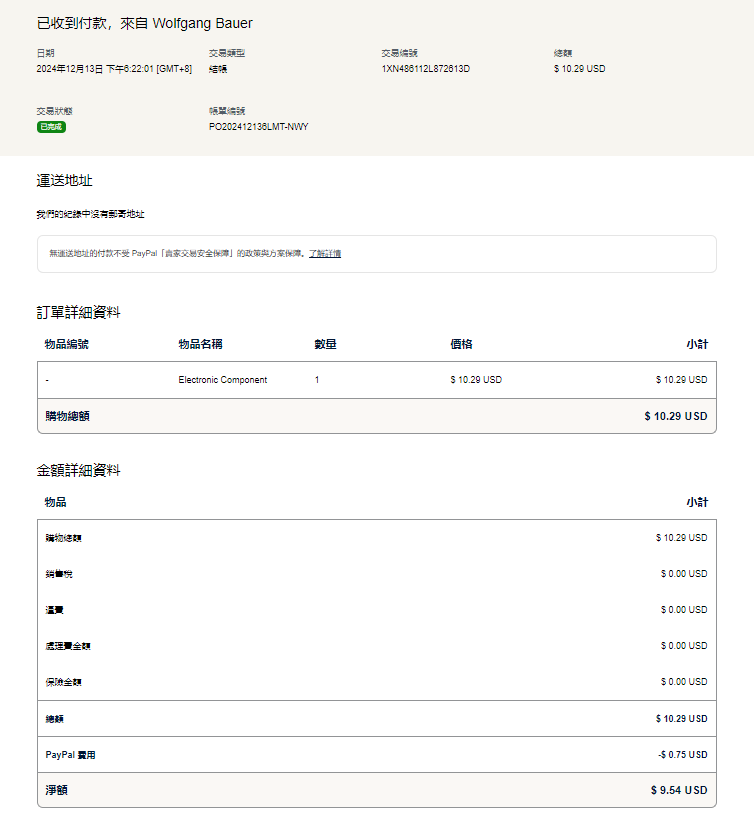
Task: Click the 物品編號 column header
Action: 67,344
